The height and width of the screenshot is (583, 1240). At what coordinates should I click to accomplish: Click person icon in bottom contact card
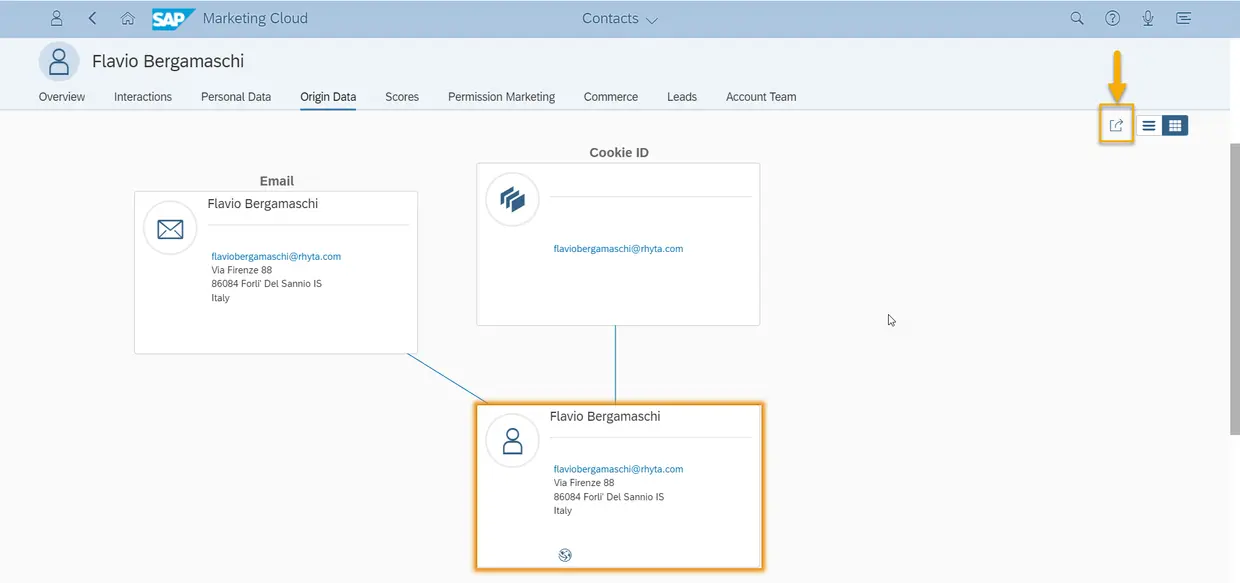[512, 441]
